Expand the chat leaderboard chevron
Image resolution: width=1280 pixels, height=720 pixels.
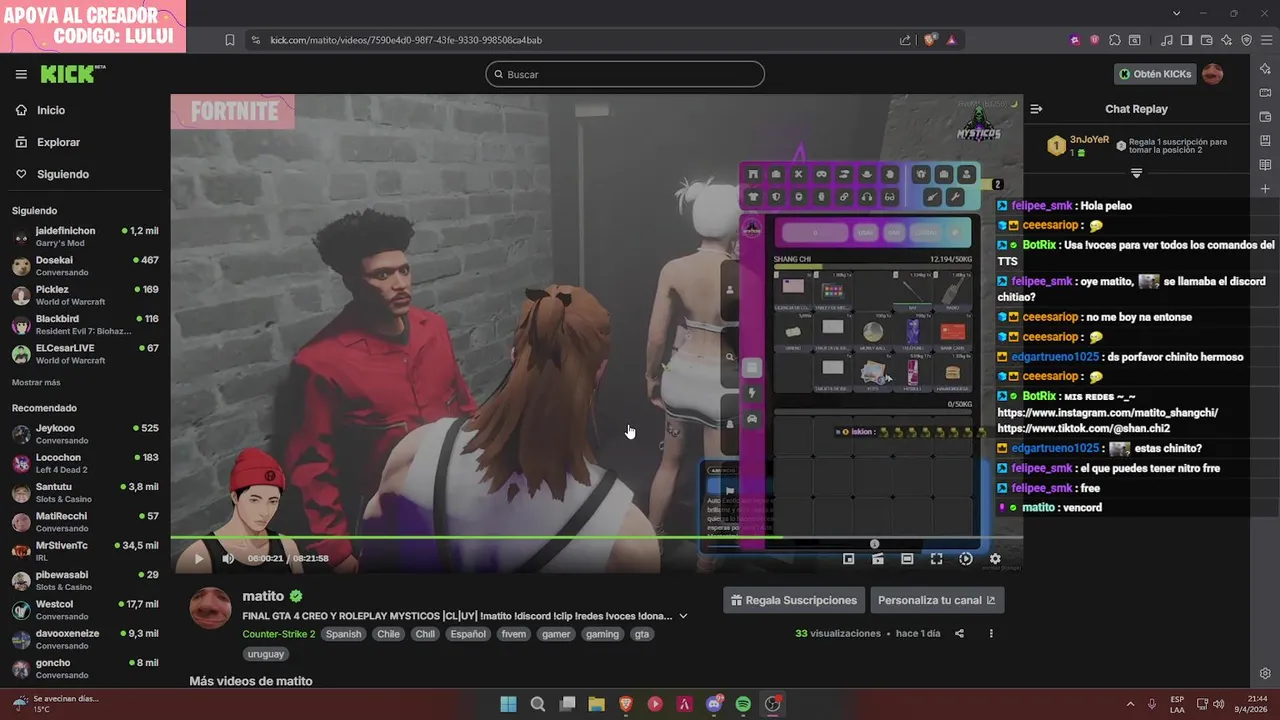click(x=1136, y=173)
